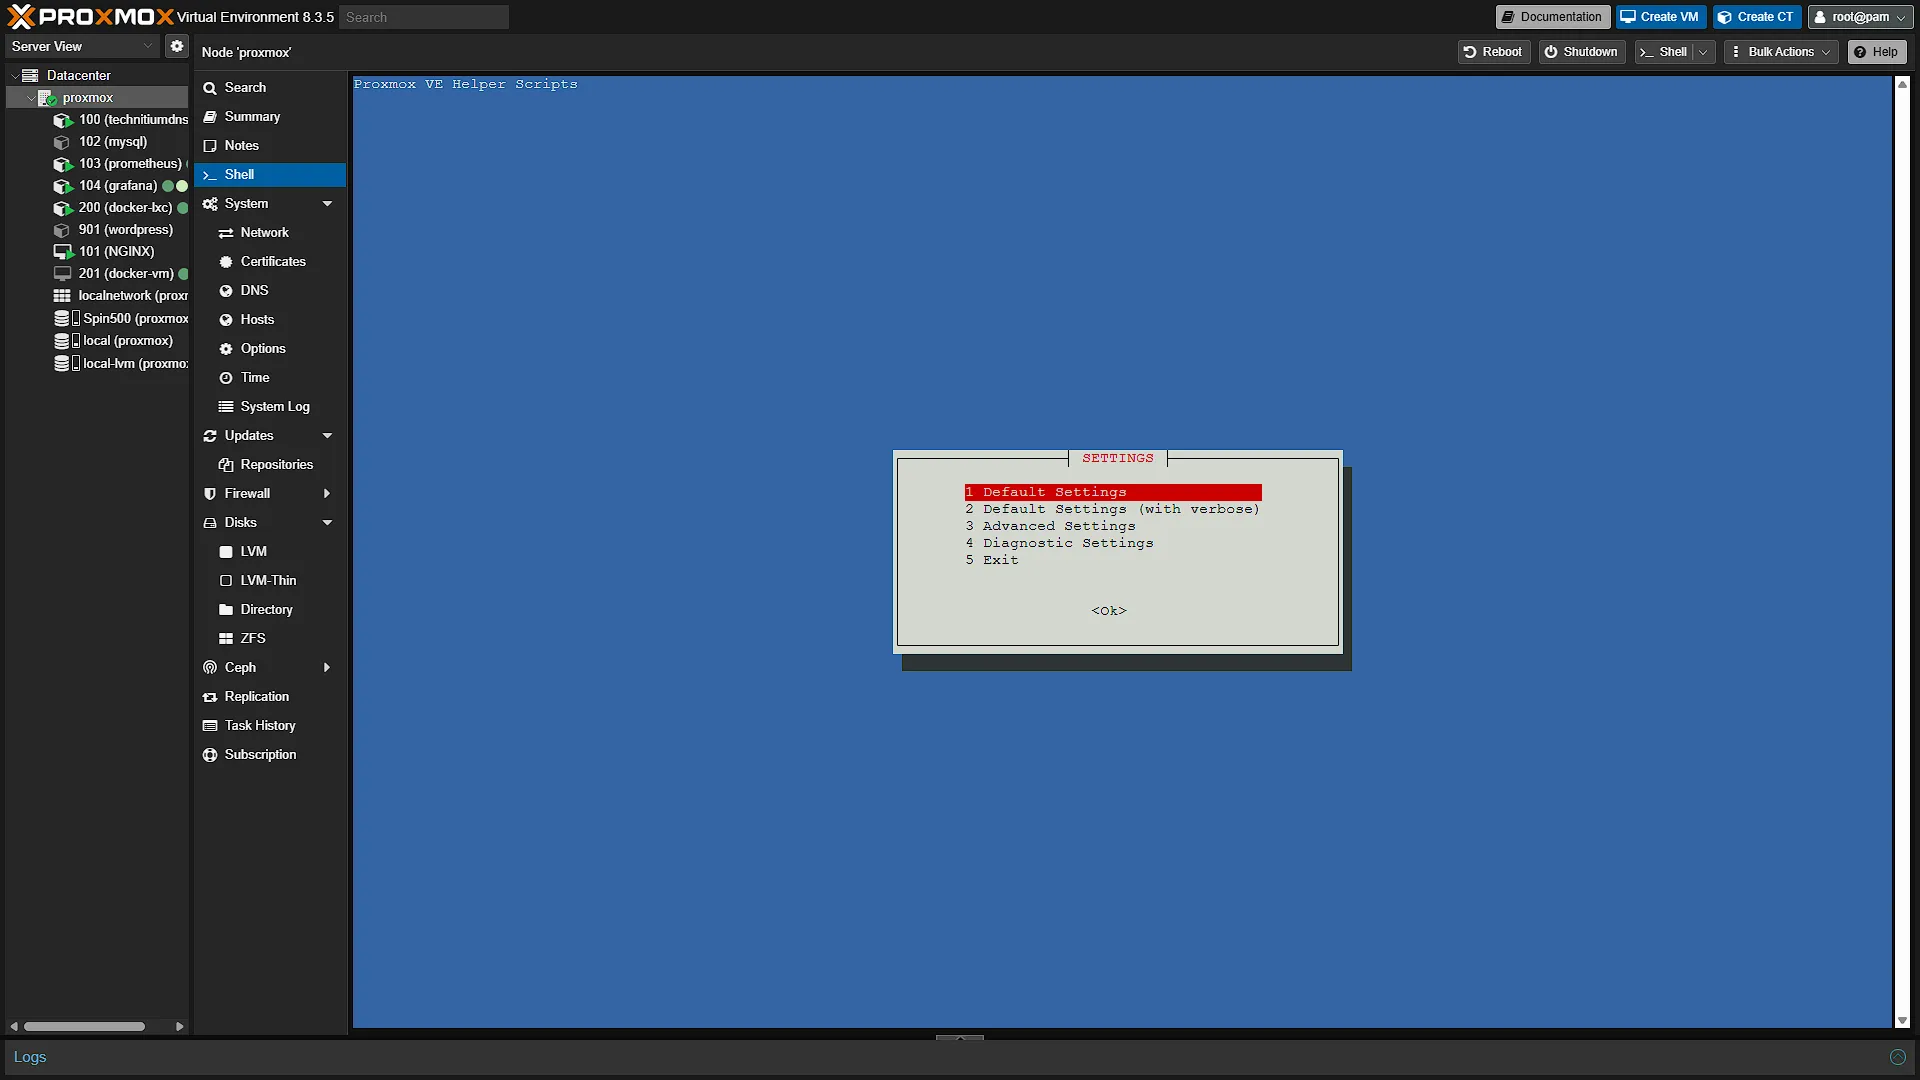Viewport: 1920px width, 1080px height.
Task: Select 901 (wordpress) in the tree
Action: [x=125, y=230]
